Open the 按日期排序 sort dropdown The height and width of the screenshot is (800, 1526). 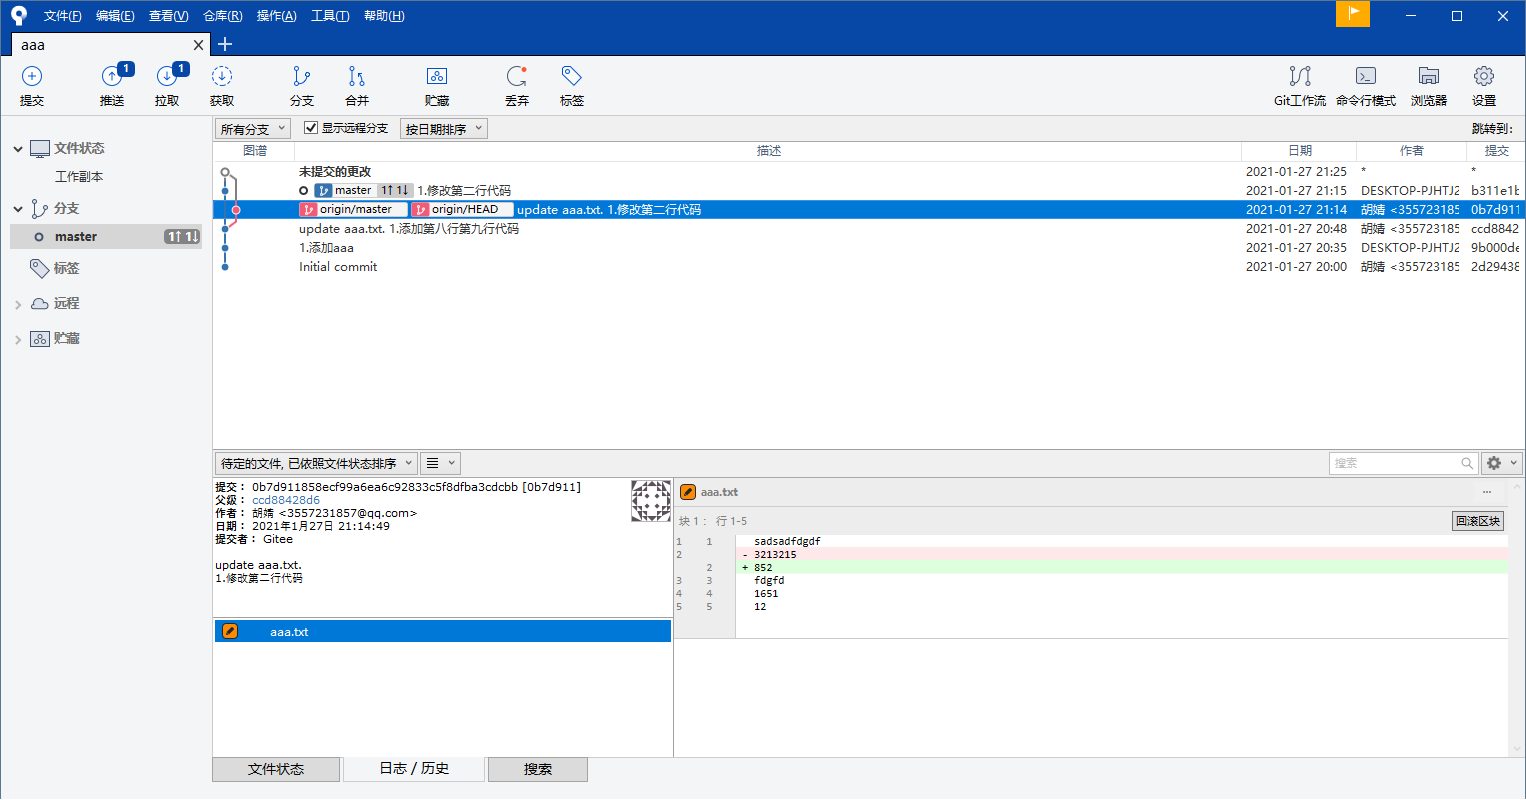pos(444,129)
